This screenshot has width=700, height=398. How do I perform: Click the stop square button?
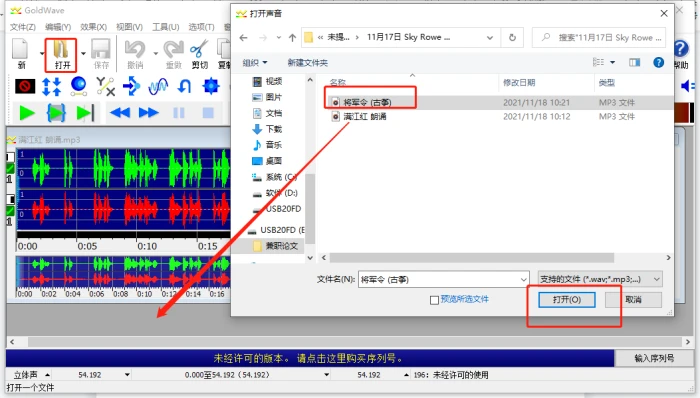(208, 113)
